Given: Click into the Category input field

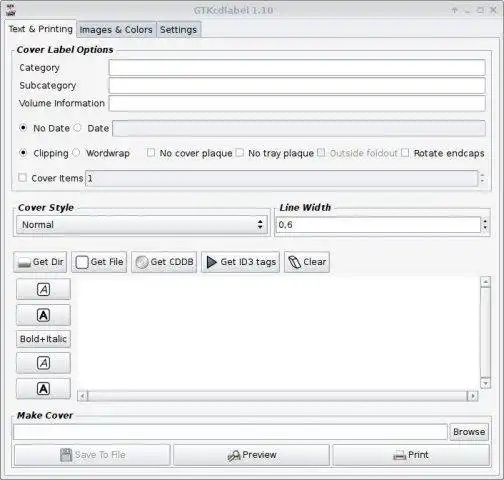Looking at the screenshot, I should [x=297, y=68].
